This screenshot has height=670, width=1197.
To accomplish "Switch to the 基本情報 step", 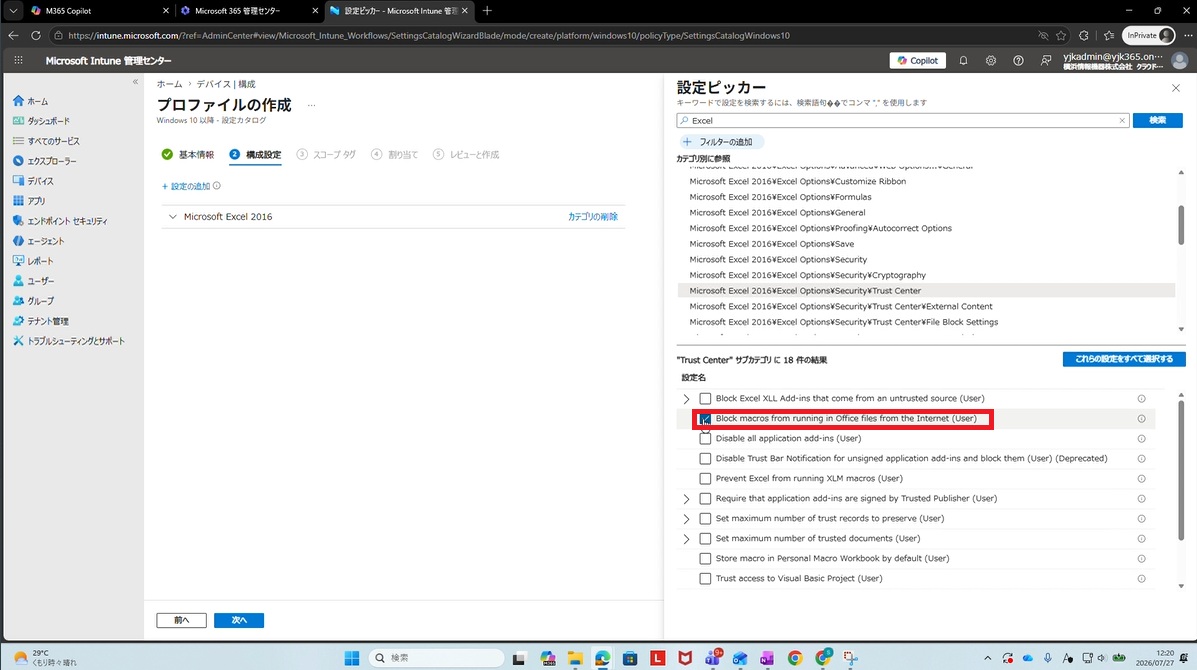I will pyautogui.click(x=188, y=154).
